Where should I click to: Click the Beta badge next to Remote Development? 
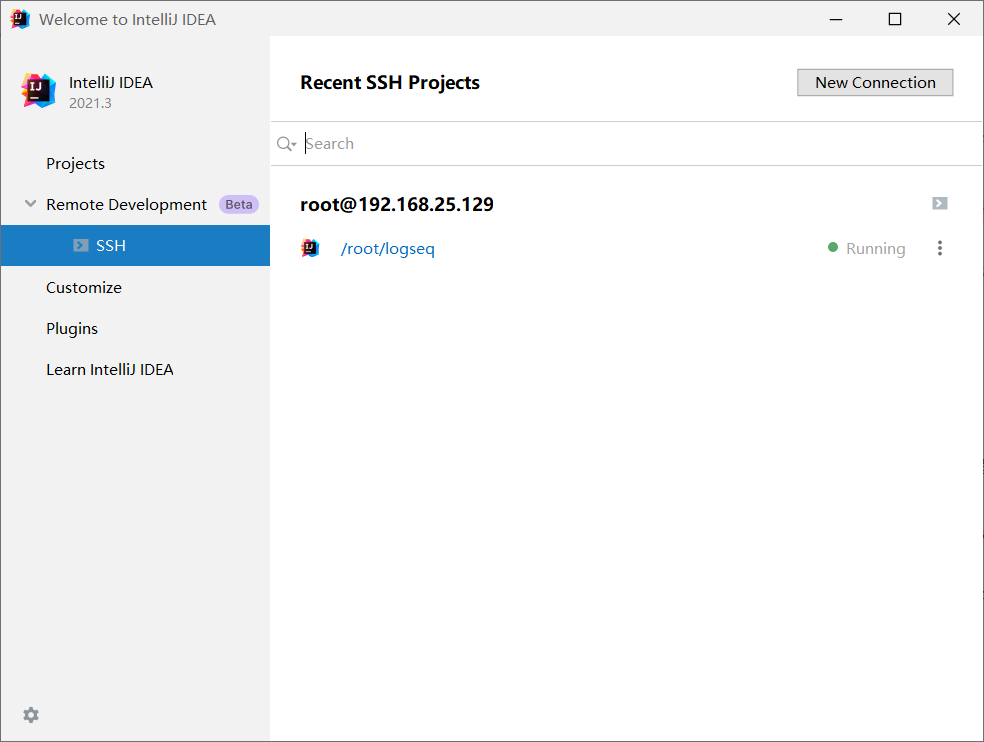238,205
